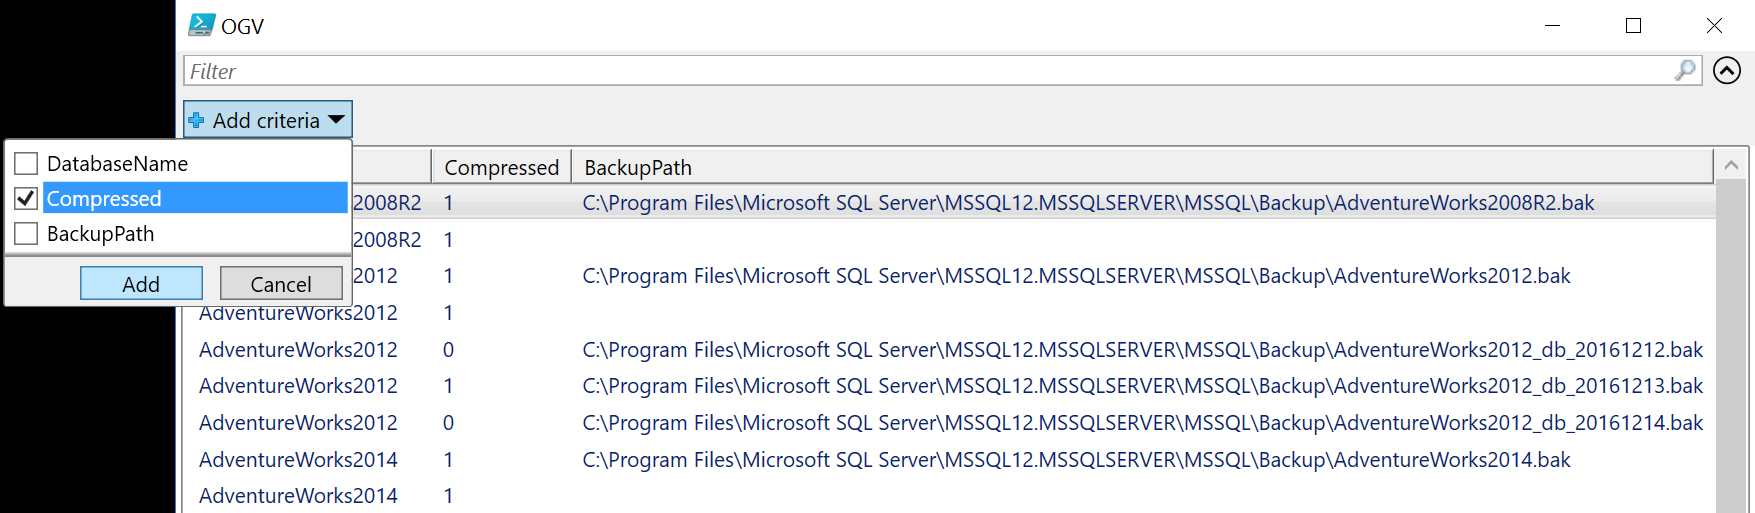This screenshot has width=1755, height=513.
Task: Select the AdventureWorks2012_db_20161212.bak row
Action: coord(1142,349)
